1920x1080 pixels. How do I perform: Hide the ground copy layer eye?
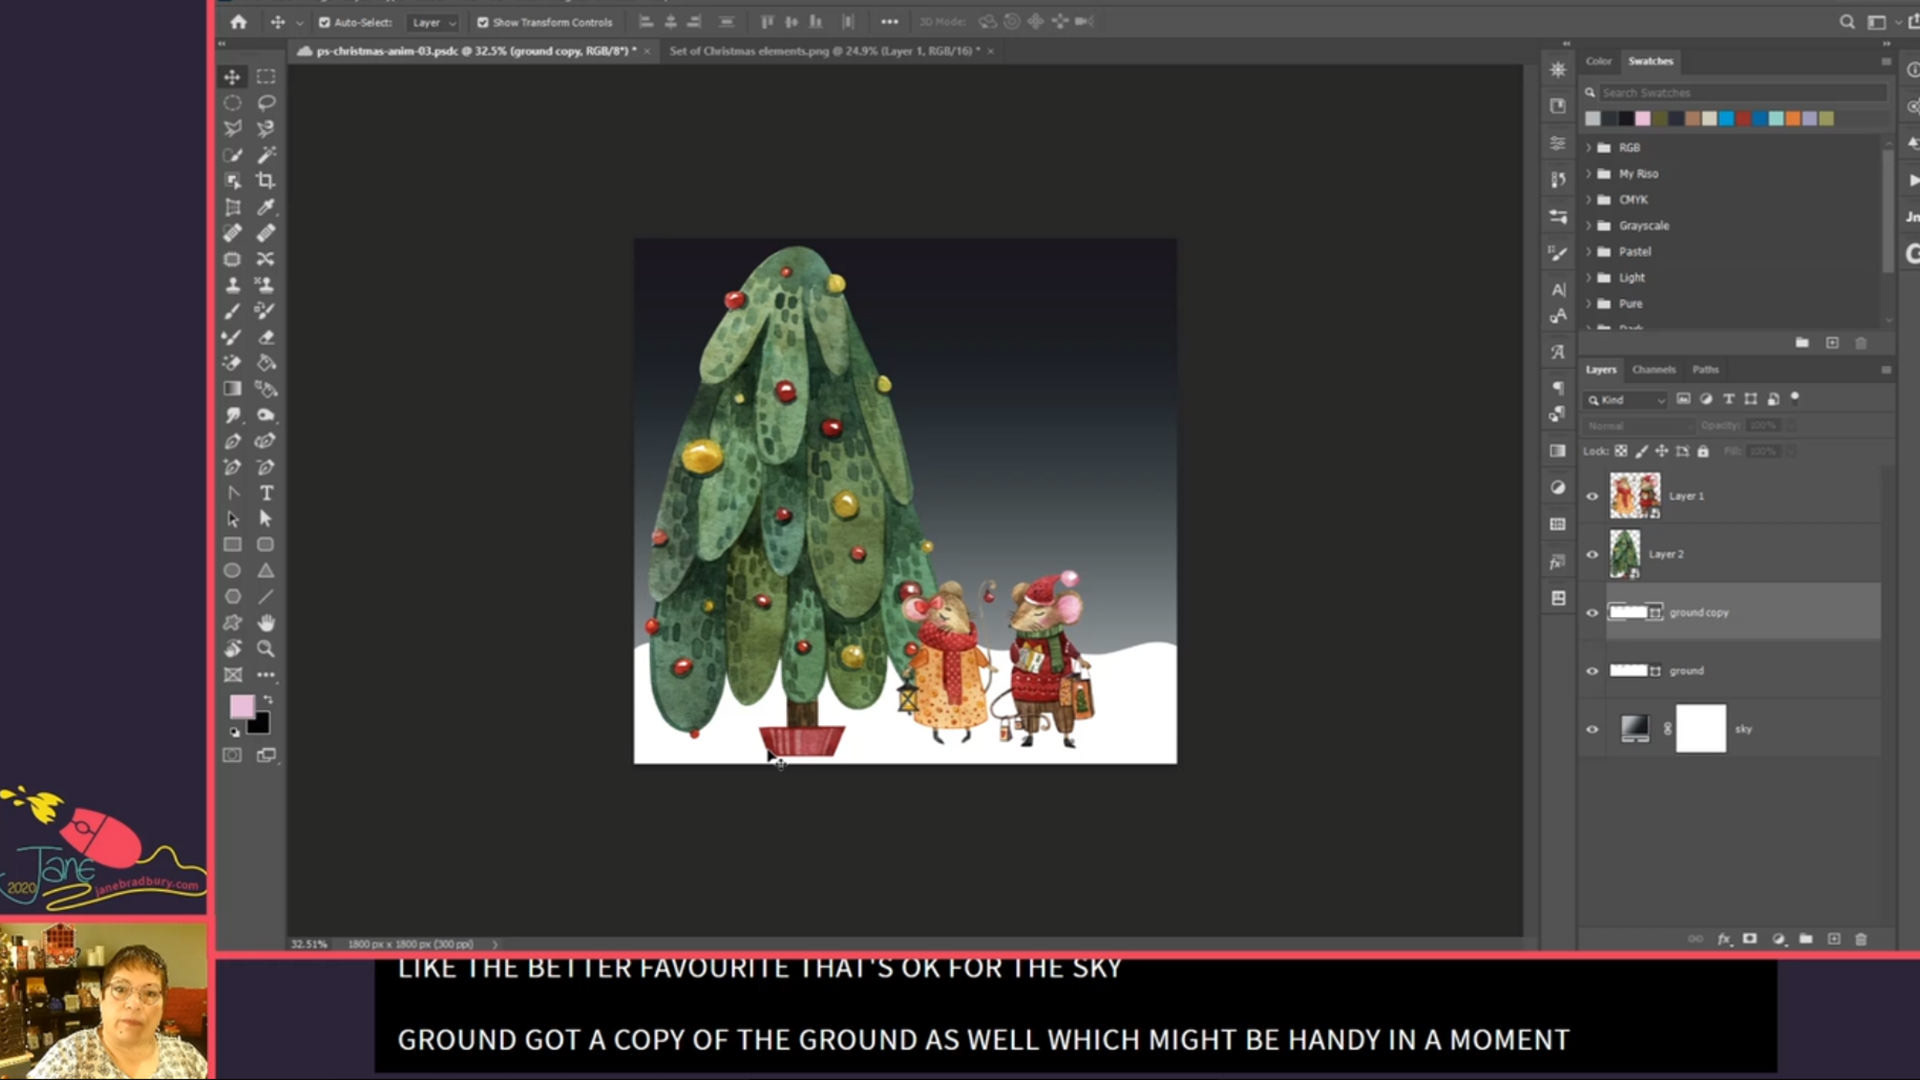click(1593, 613)
